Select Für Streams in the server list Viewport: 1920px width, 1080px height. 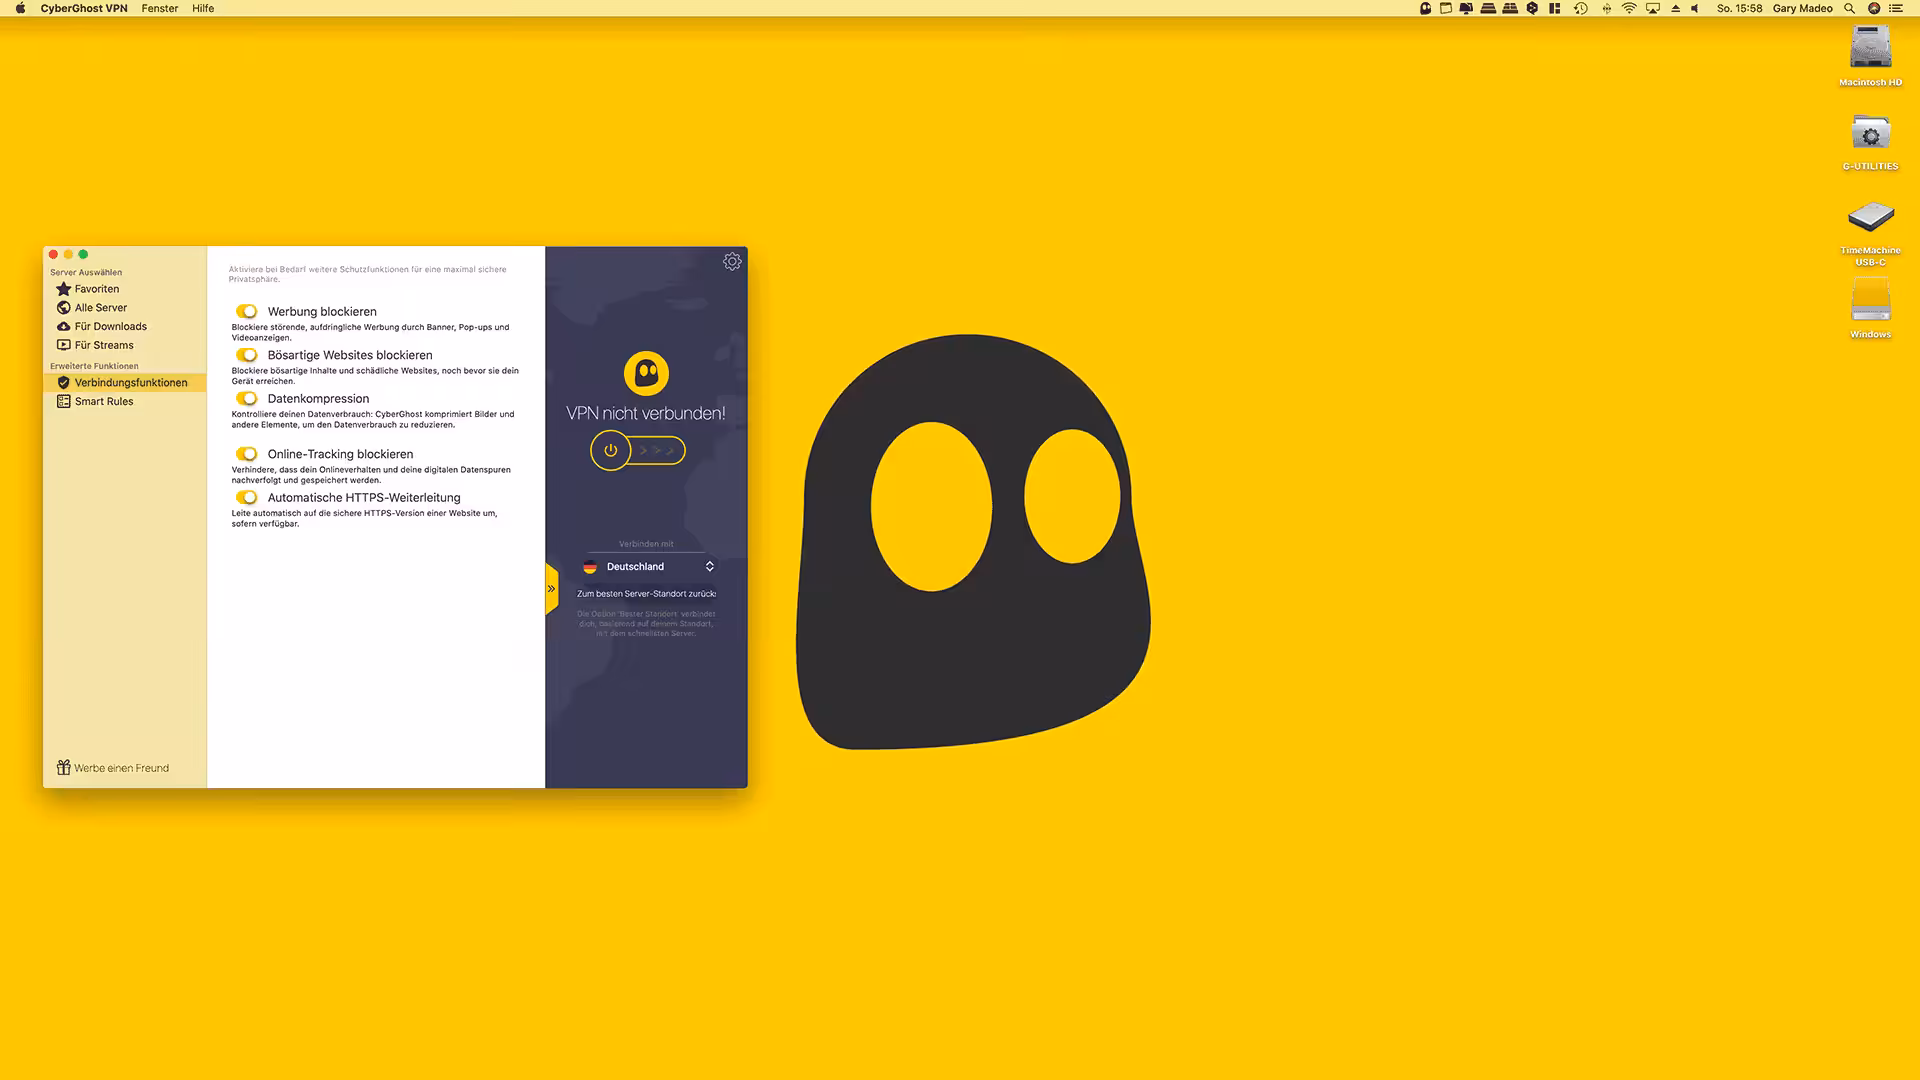[64, 345]
